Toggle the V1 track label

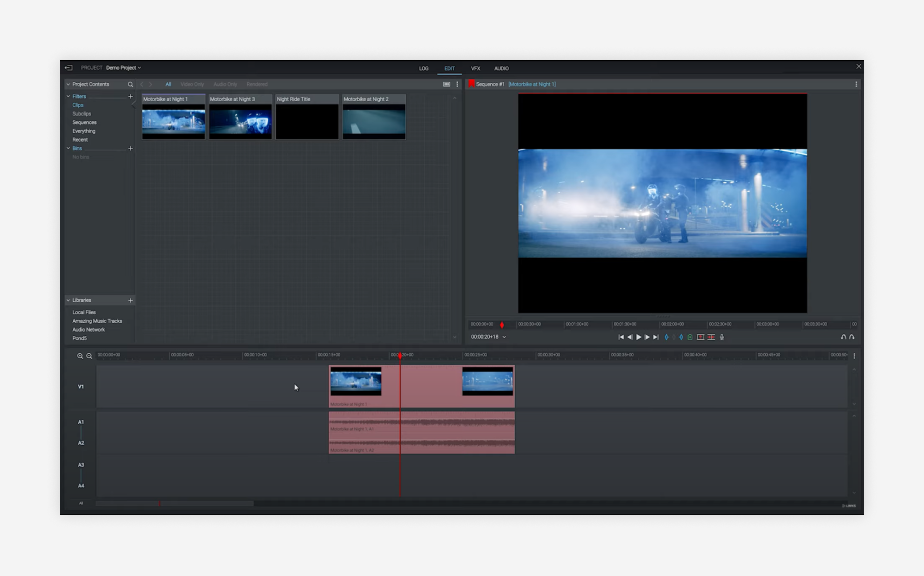point(81,387)
